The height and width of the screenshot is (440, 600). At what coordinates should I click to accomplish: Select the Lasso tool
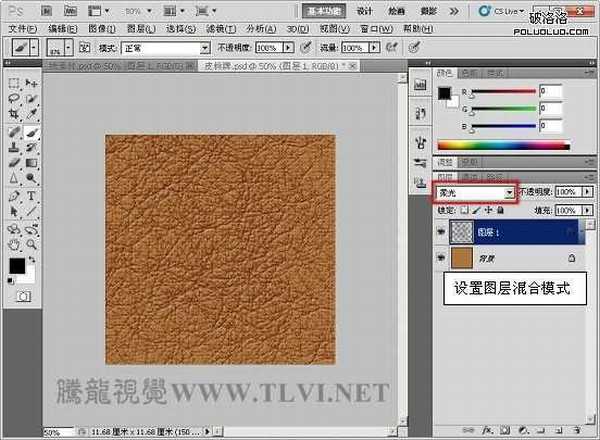(x=14, y=98)
